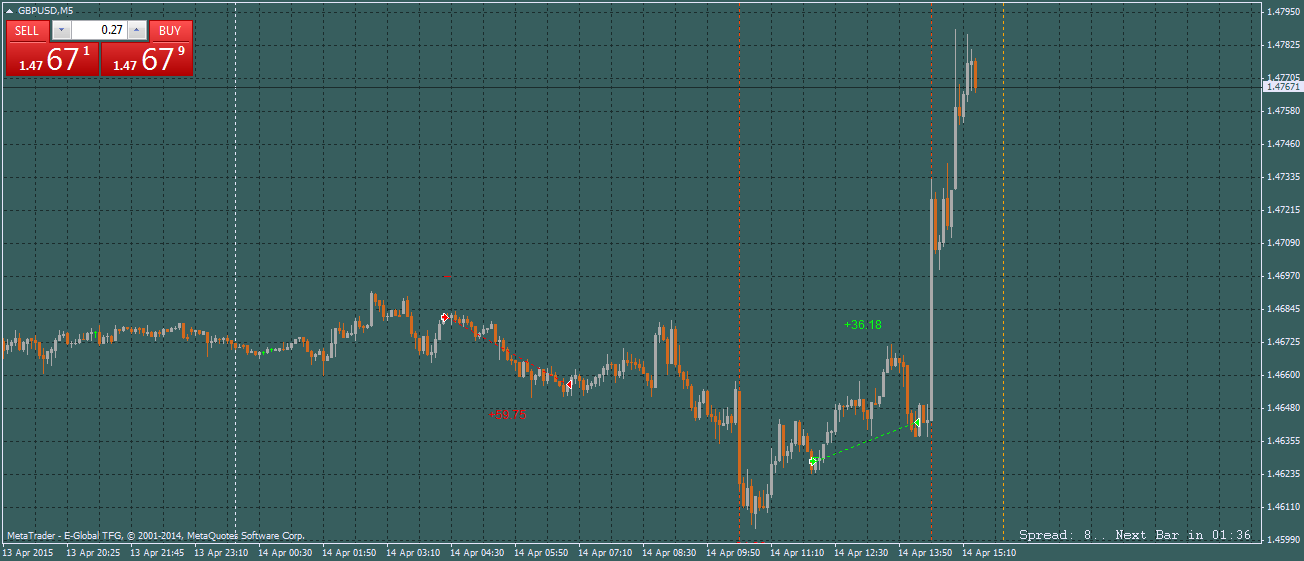This screenshot has height=561, width=1304.
Task: Click the red dashed trade line
Action: [506, 352]
